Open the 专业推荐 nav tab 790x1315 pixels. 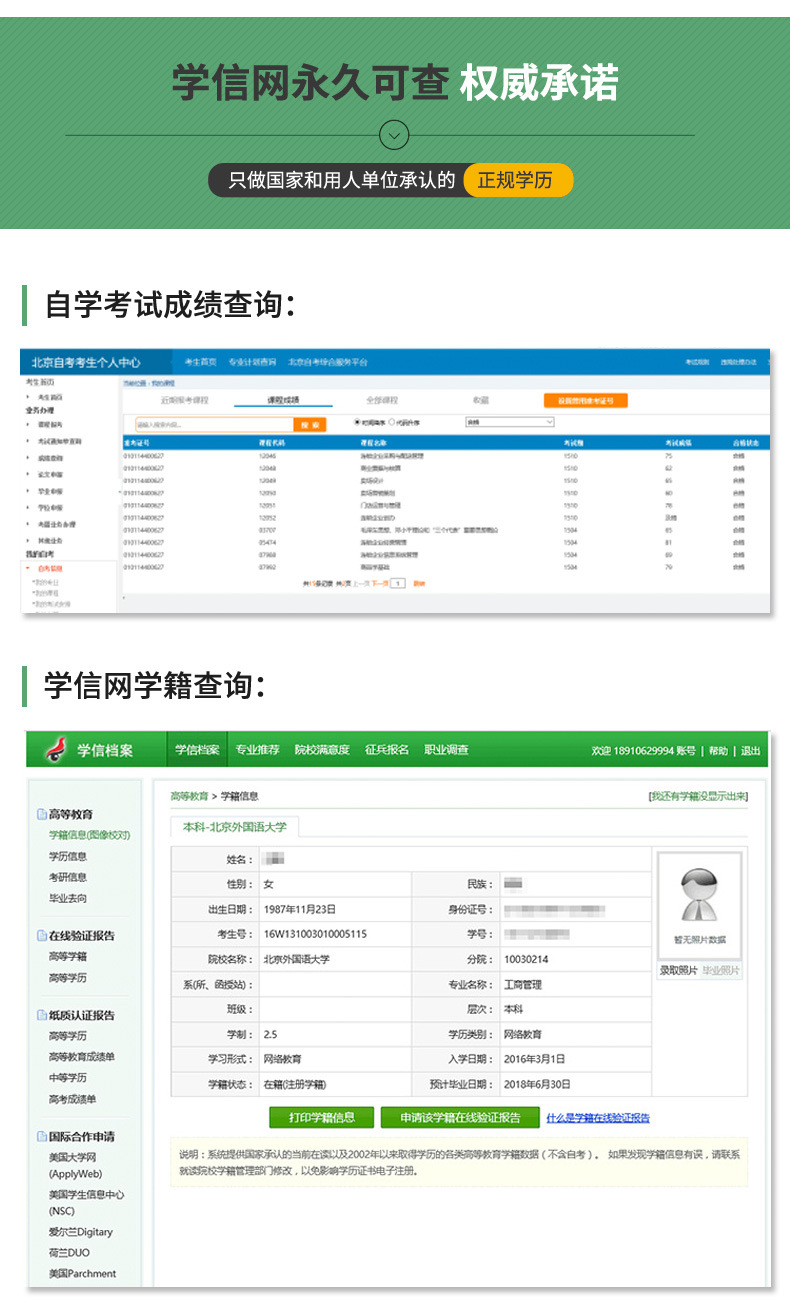coord(257,750)
